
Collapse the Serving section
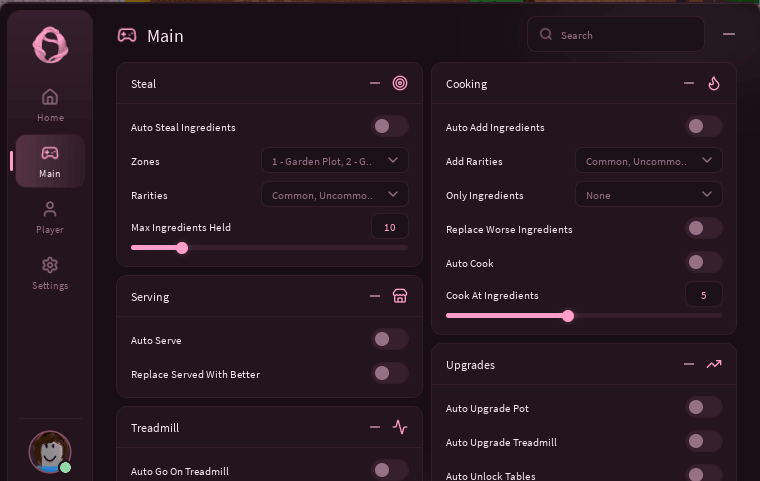(375, 296)
